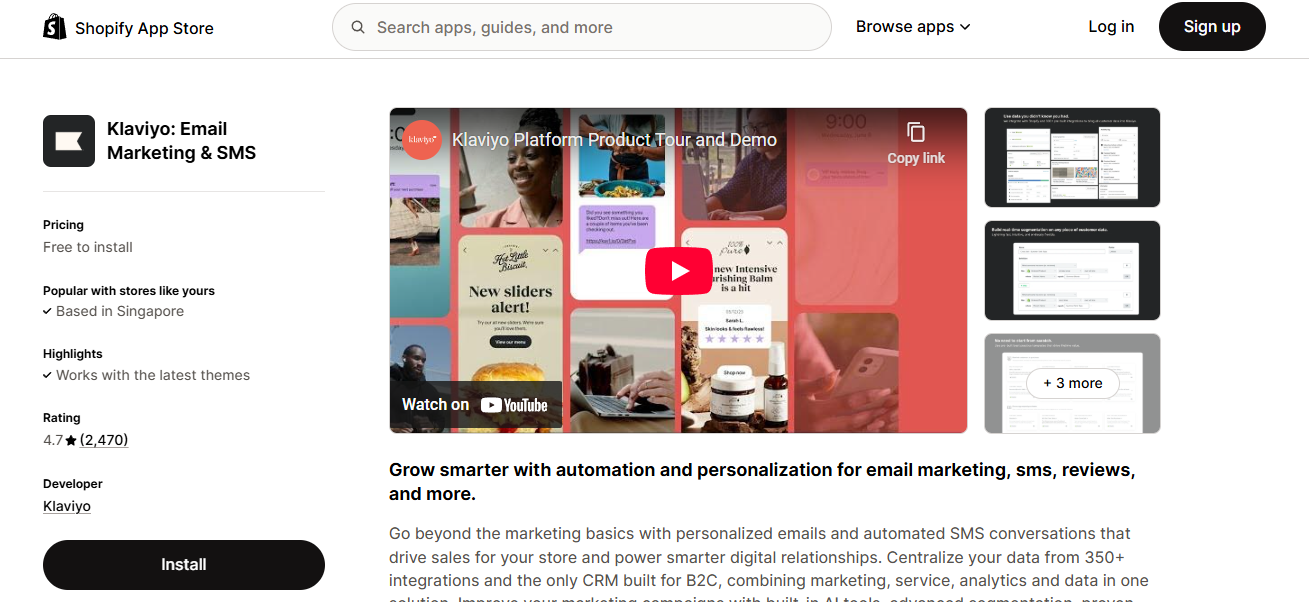Image resolution: width=1309 pixels, height=602 pixels.
Task: Expand the Browse apps dropdown
Action: coord(913,27)
